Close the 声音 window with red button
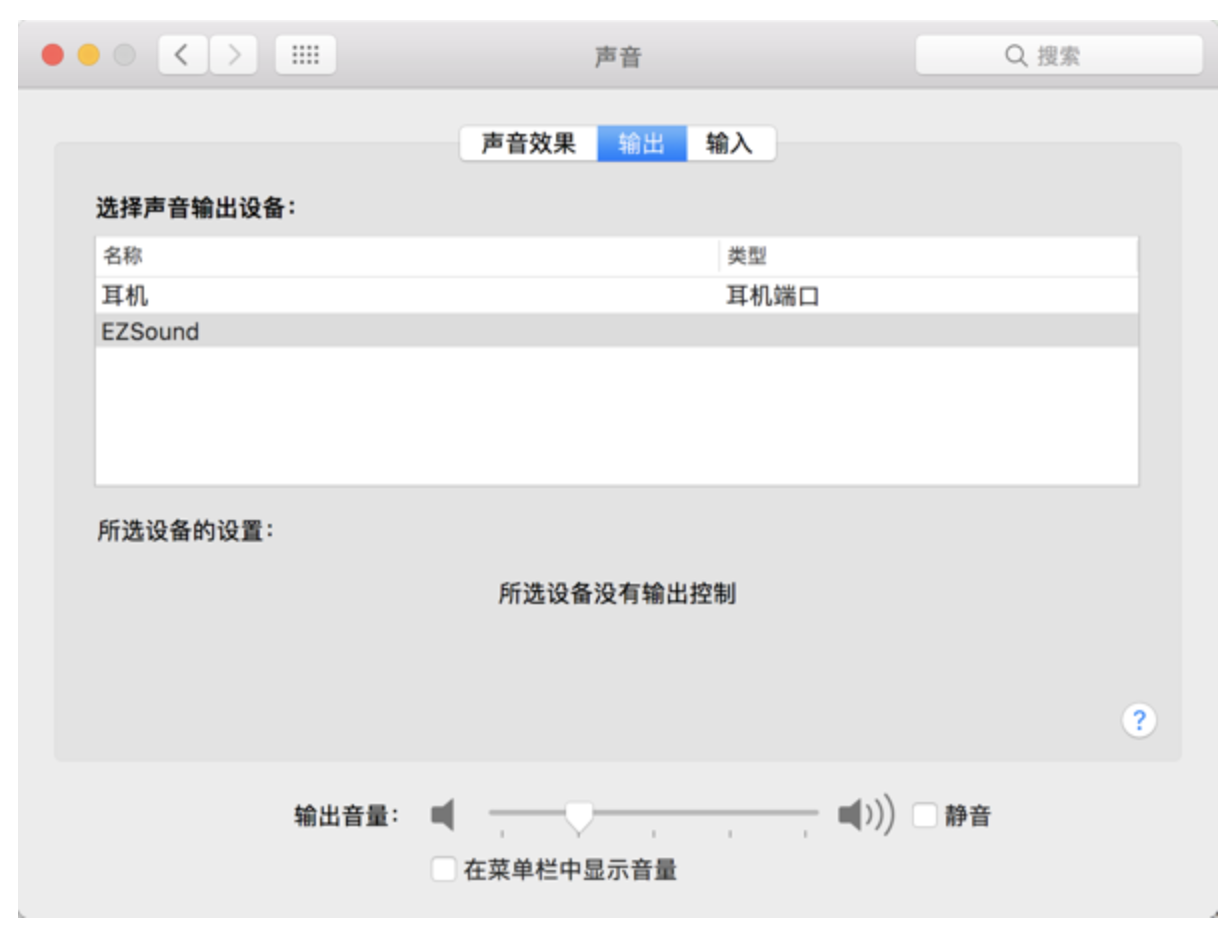1222x934 pixels. pos(52,55)
